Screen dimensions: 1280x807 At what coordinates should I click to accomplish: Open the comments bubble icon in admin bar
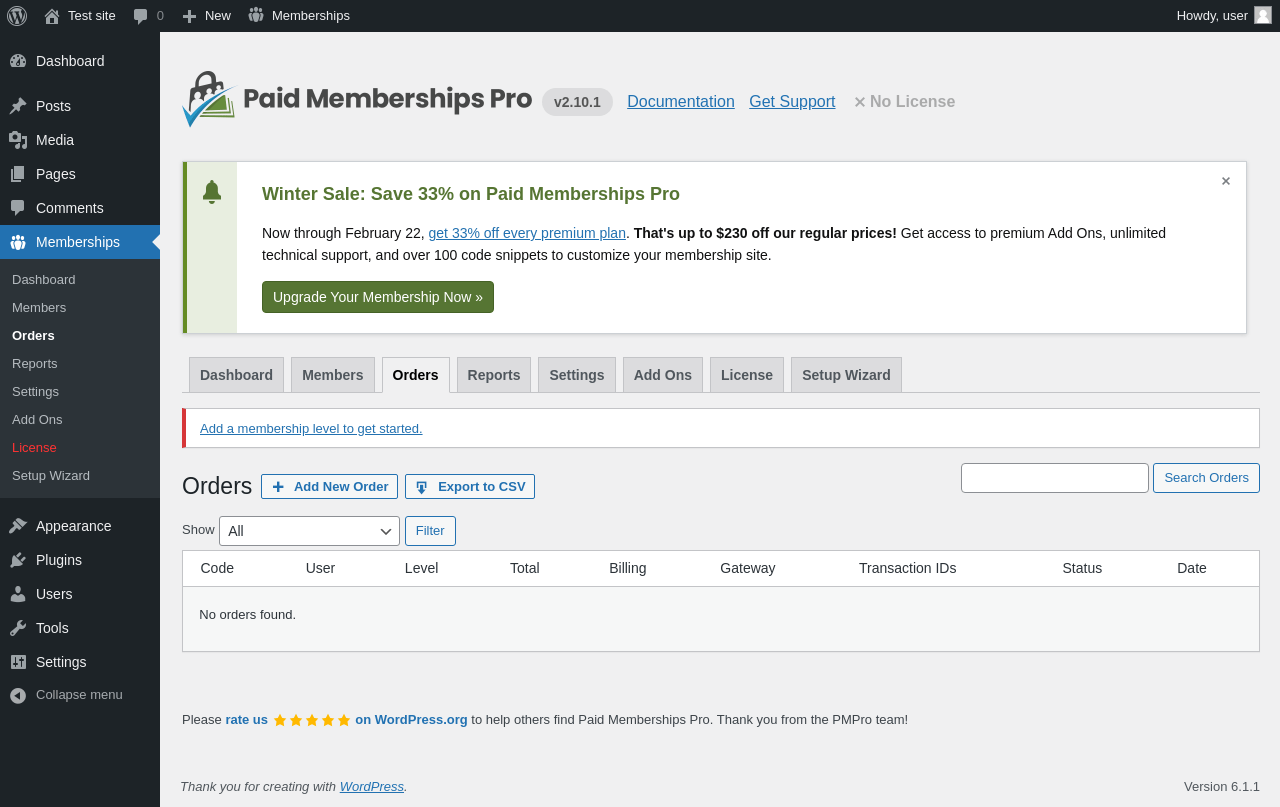pos(141,16)
